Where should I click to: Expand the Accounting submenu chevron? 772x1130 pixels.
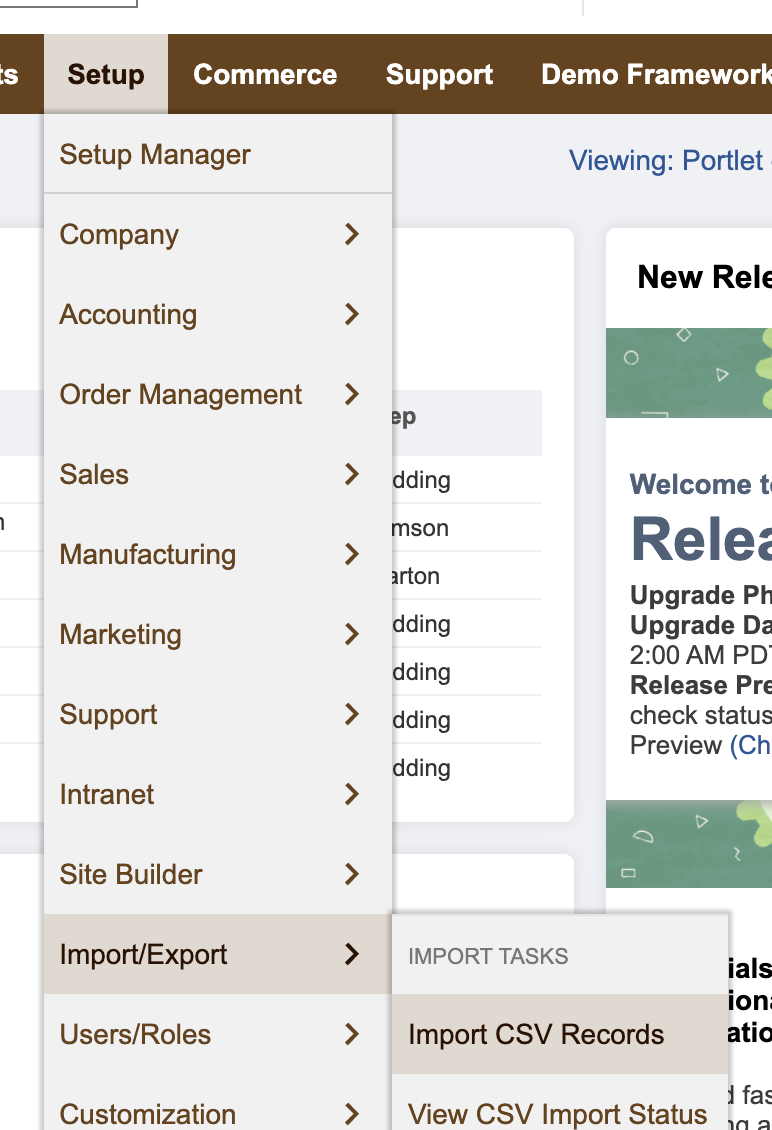[x=351, y=314]
